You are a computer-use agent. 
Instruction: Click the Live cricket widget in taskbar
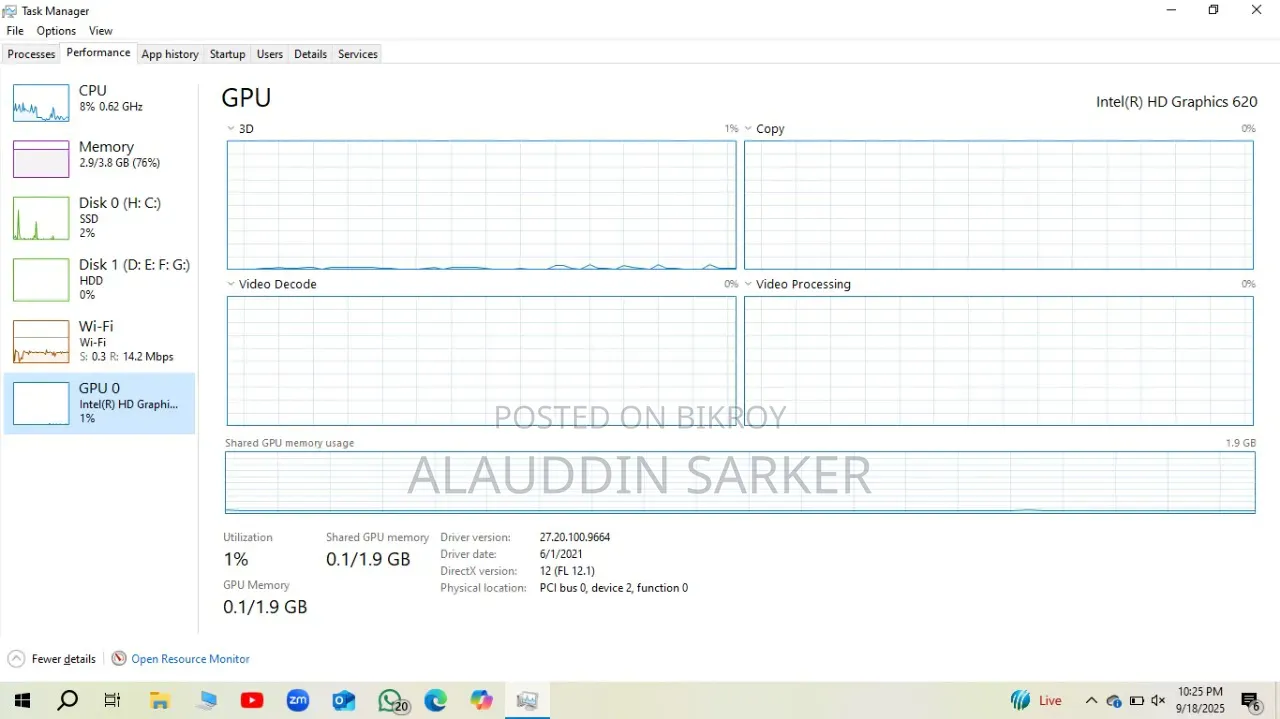click(1036, 701)
